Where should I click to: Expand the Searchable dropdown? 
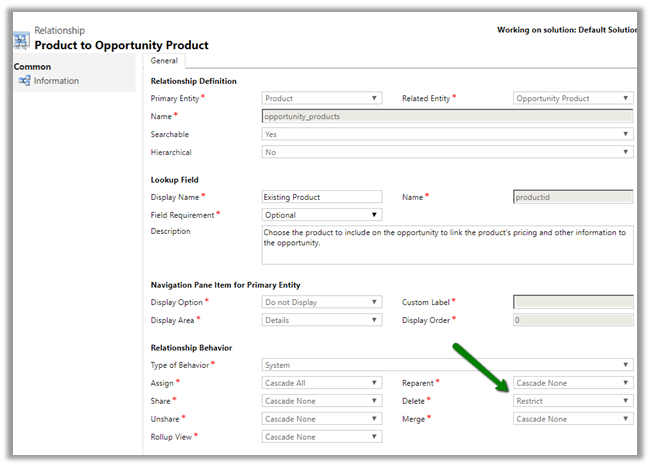447,134
